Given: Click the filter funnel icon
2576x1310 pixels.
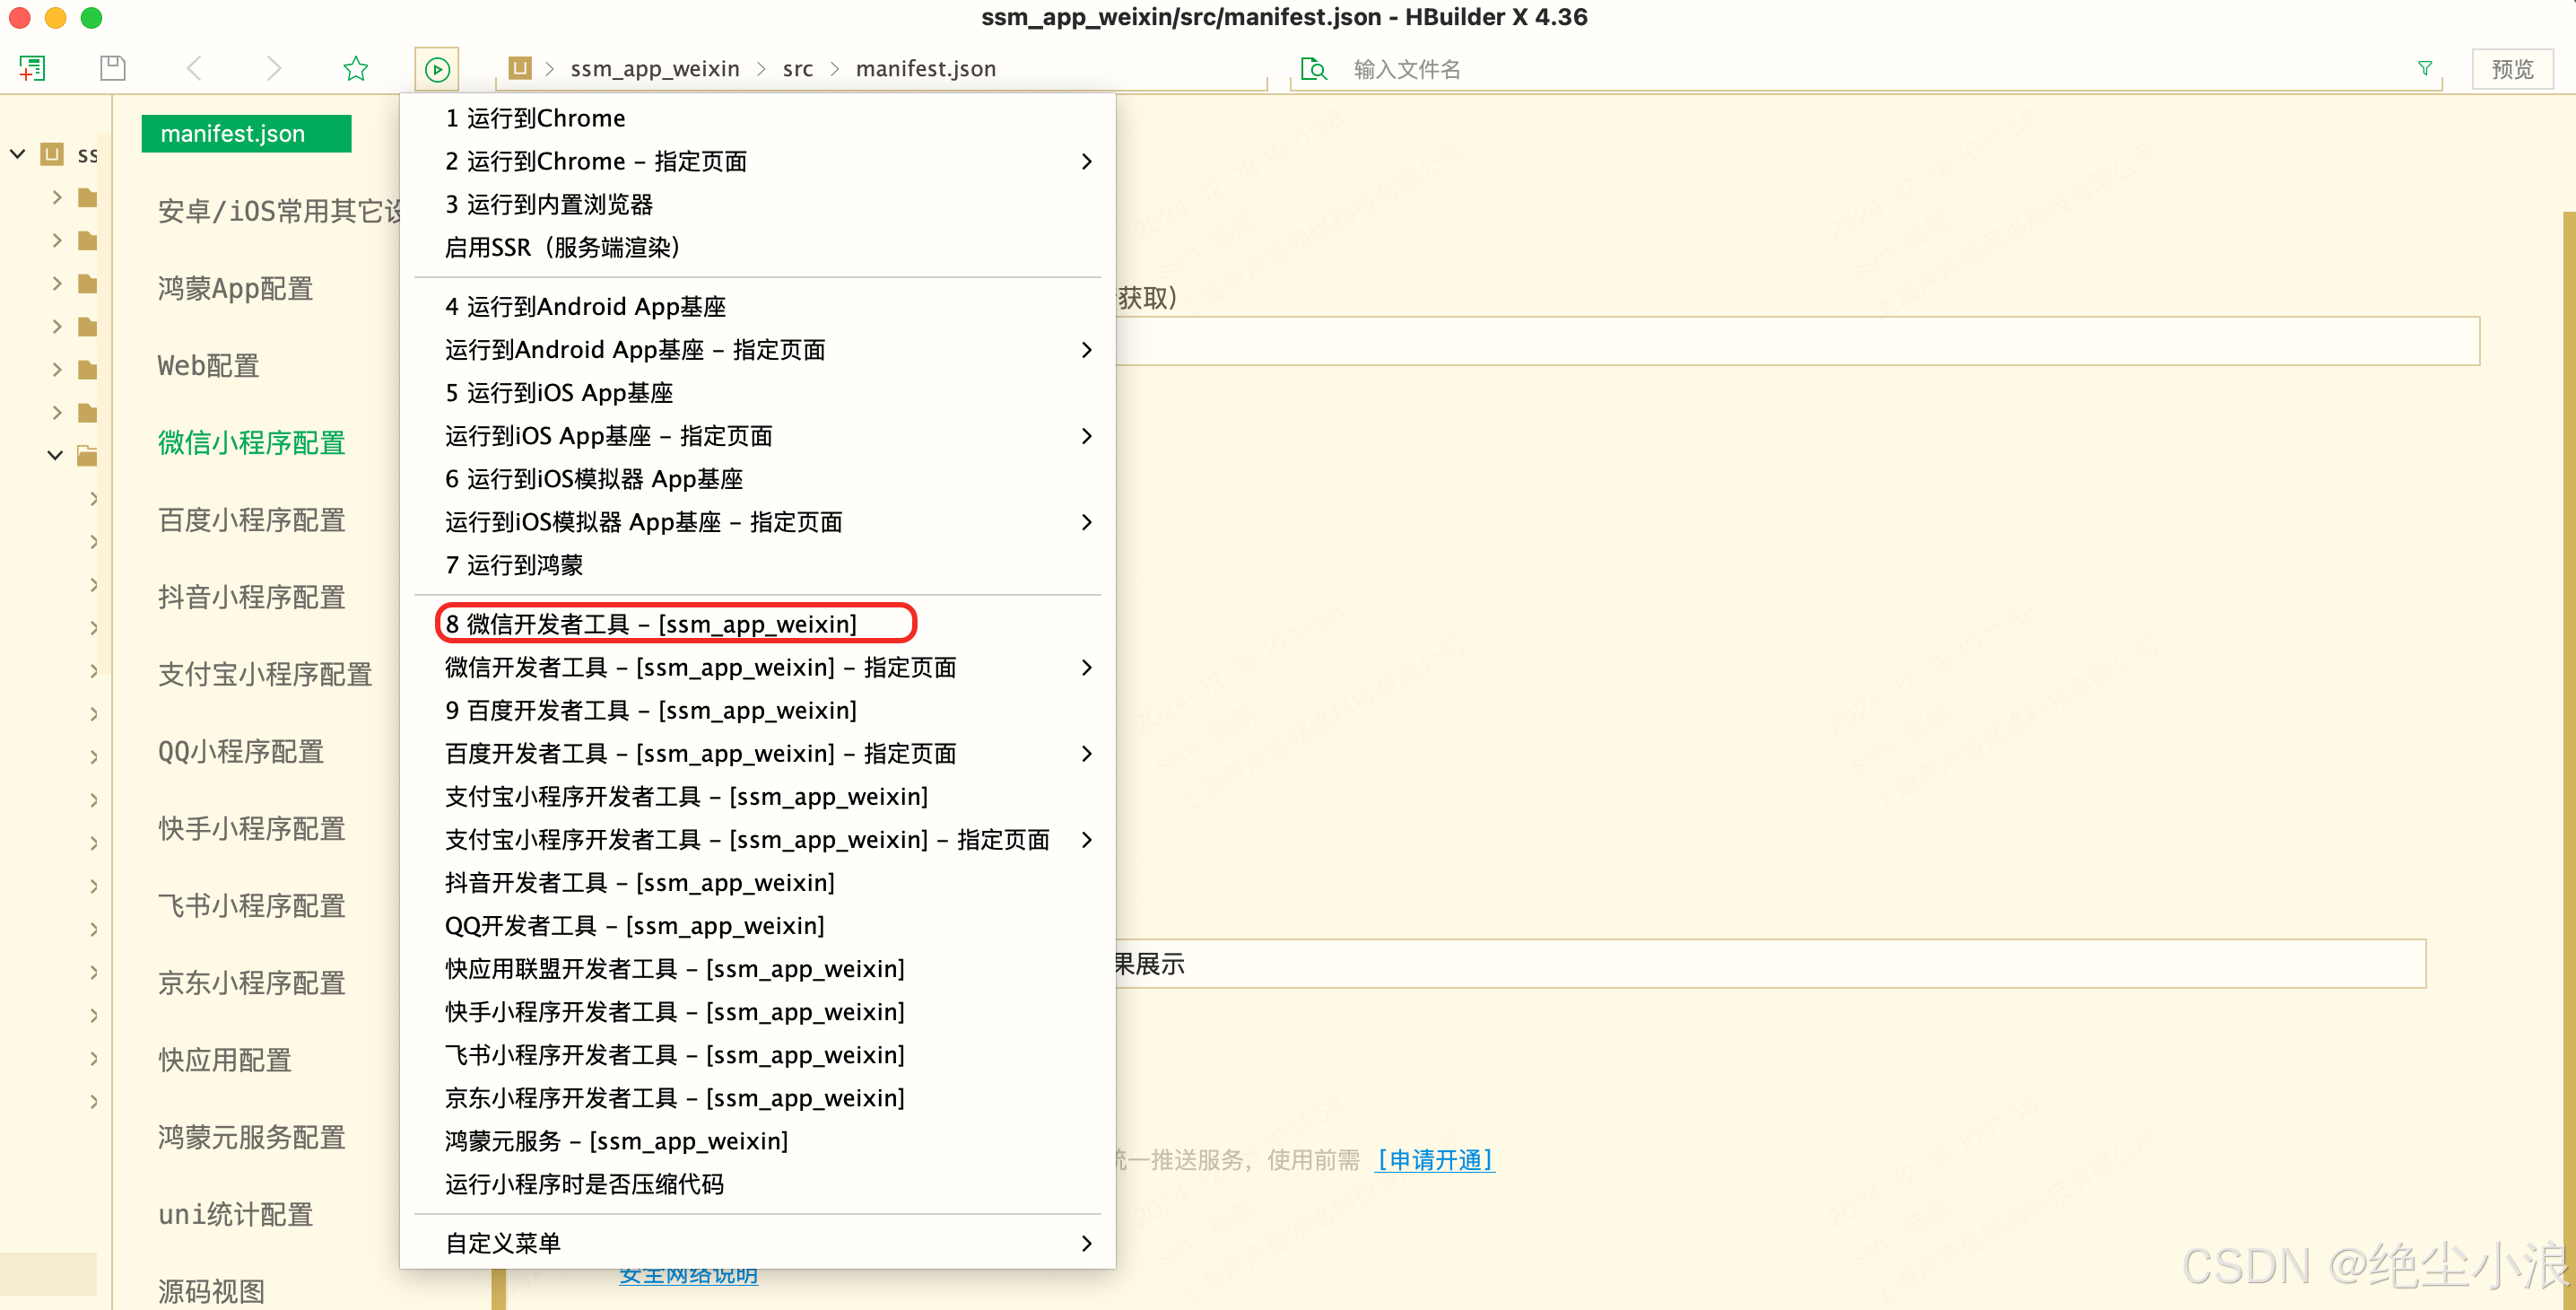Looking at the screenshot, I should (x=2425, y=68).
